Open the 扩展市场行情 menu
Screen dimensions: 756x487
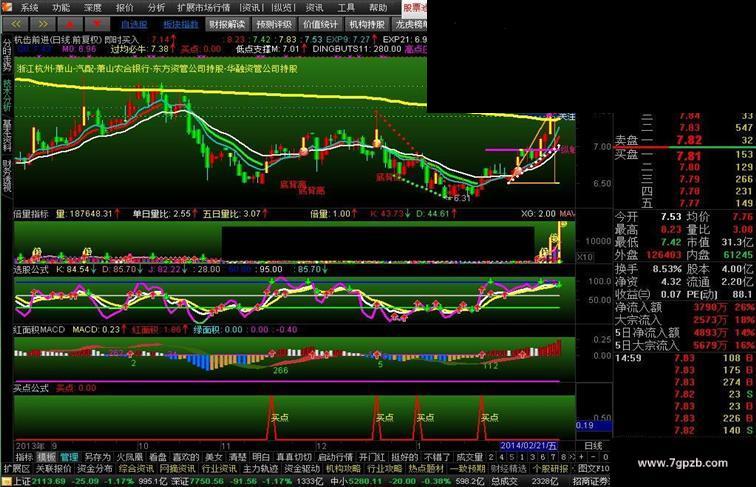(203, 8)
